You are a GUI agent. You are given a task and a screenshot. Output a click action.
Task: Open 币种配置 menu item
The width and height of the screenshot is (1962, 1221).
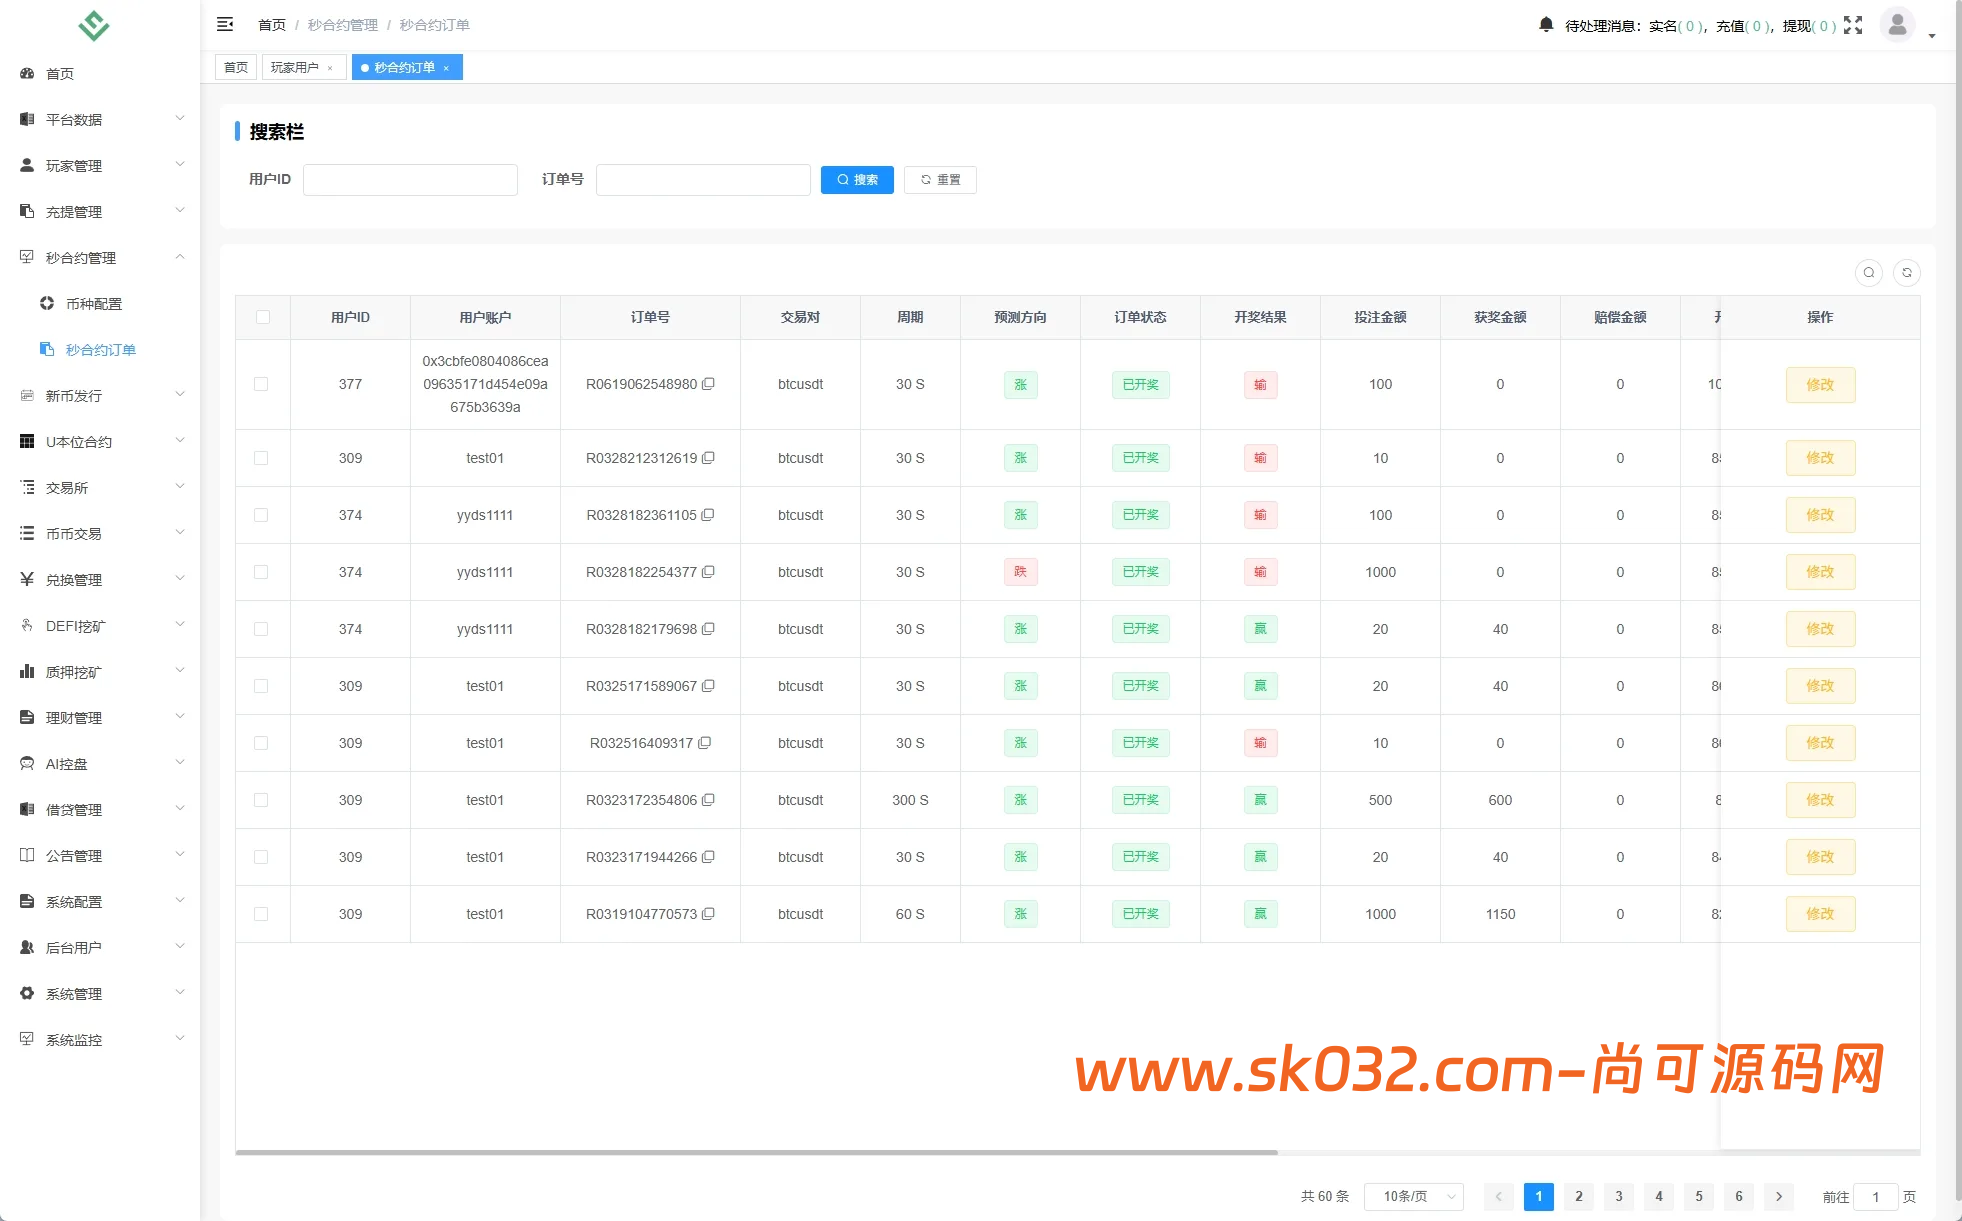pyautogui.click(x=93, y=303)
